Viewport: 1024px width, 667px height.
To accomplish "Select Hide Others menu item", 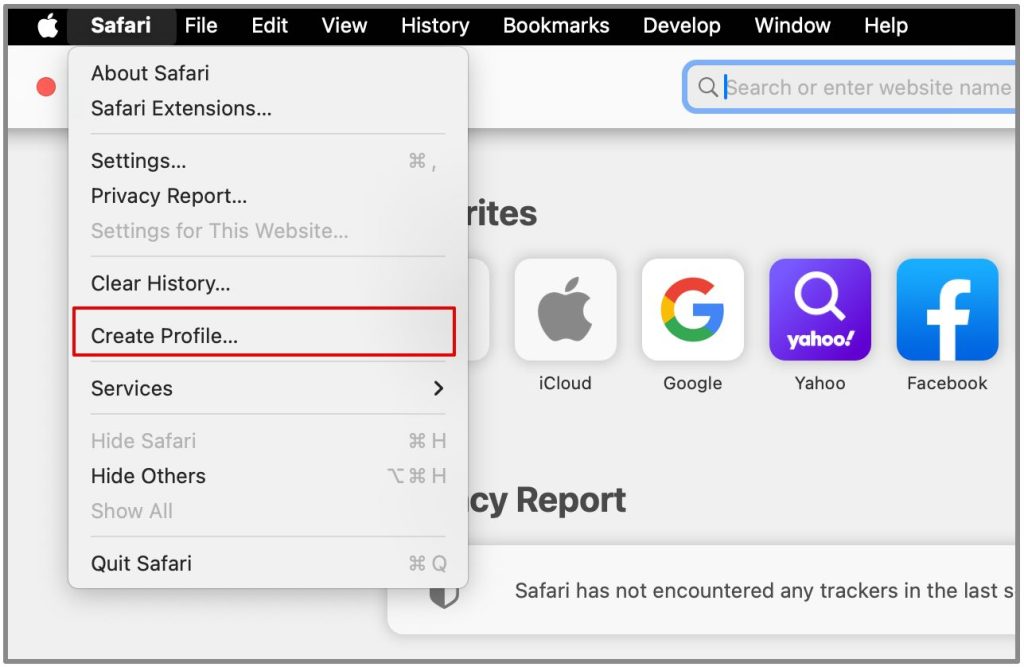I will [148, 476].
